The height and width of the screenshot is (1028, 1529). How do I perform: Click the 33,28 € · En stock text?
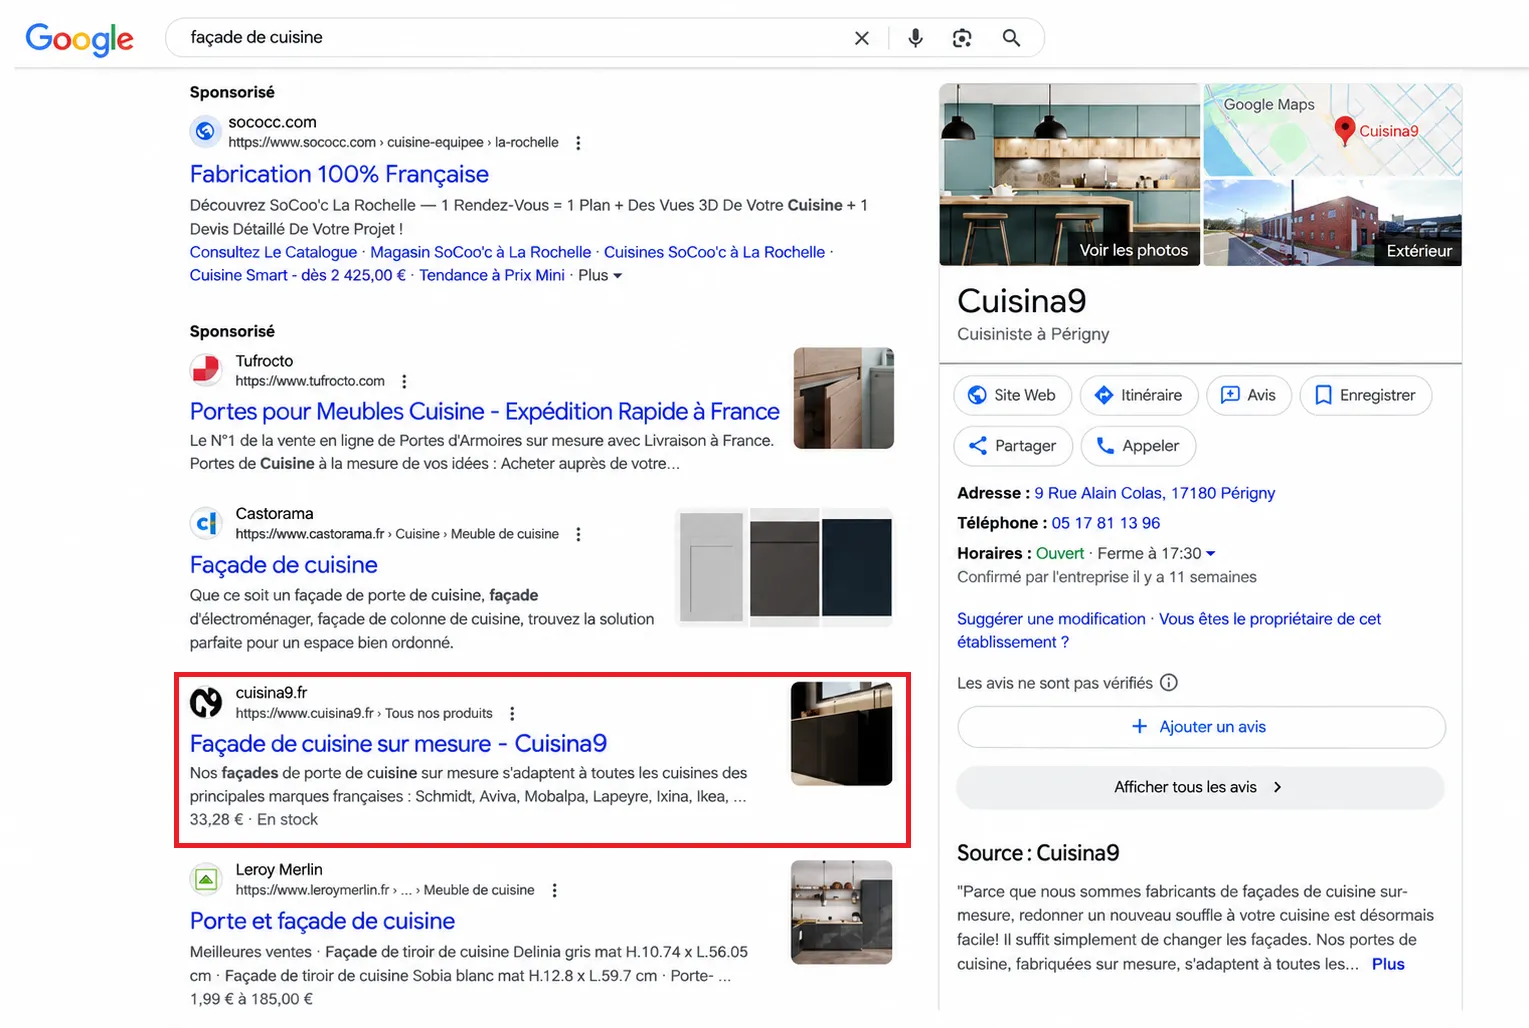click(254, 820)
